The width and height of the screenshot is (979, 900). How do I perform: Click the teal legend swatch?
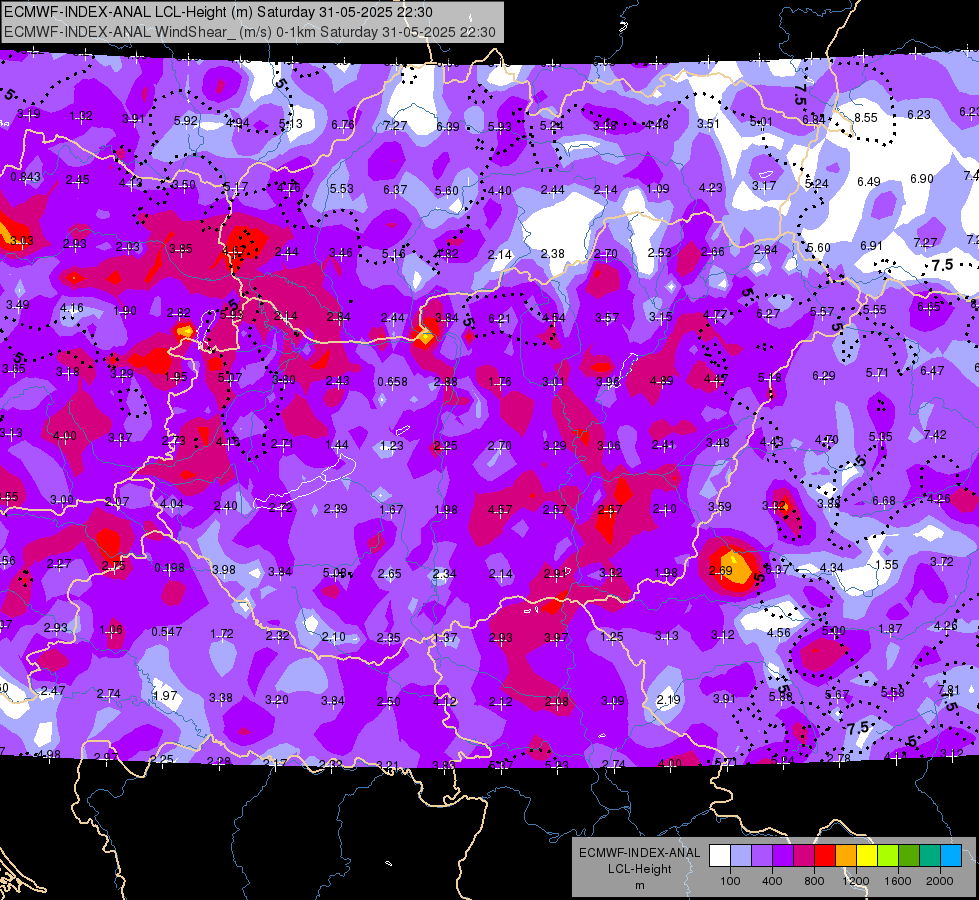930,856
